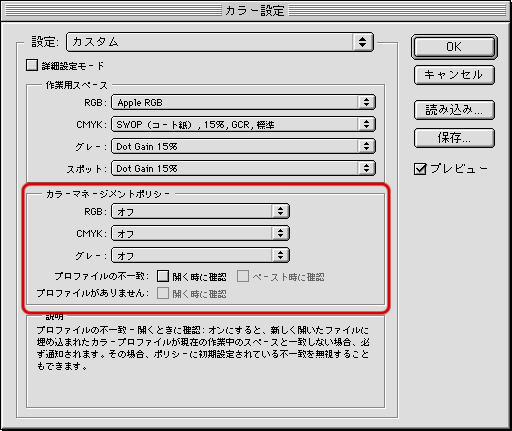Uncheck the プレビュー checkbox
Viewport: 512px width, 431px height.
(420, 169)
